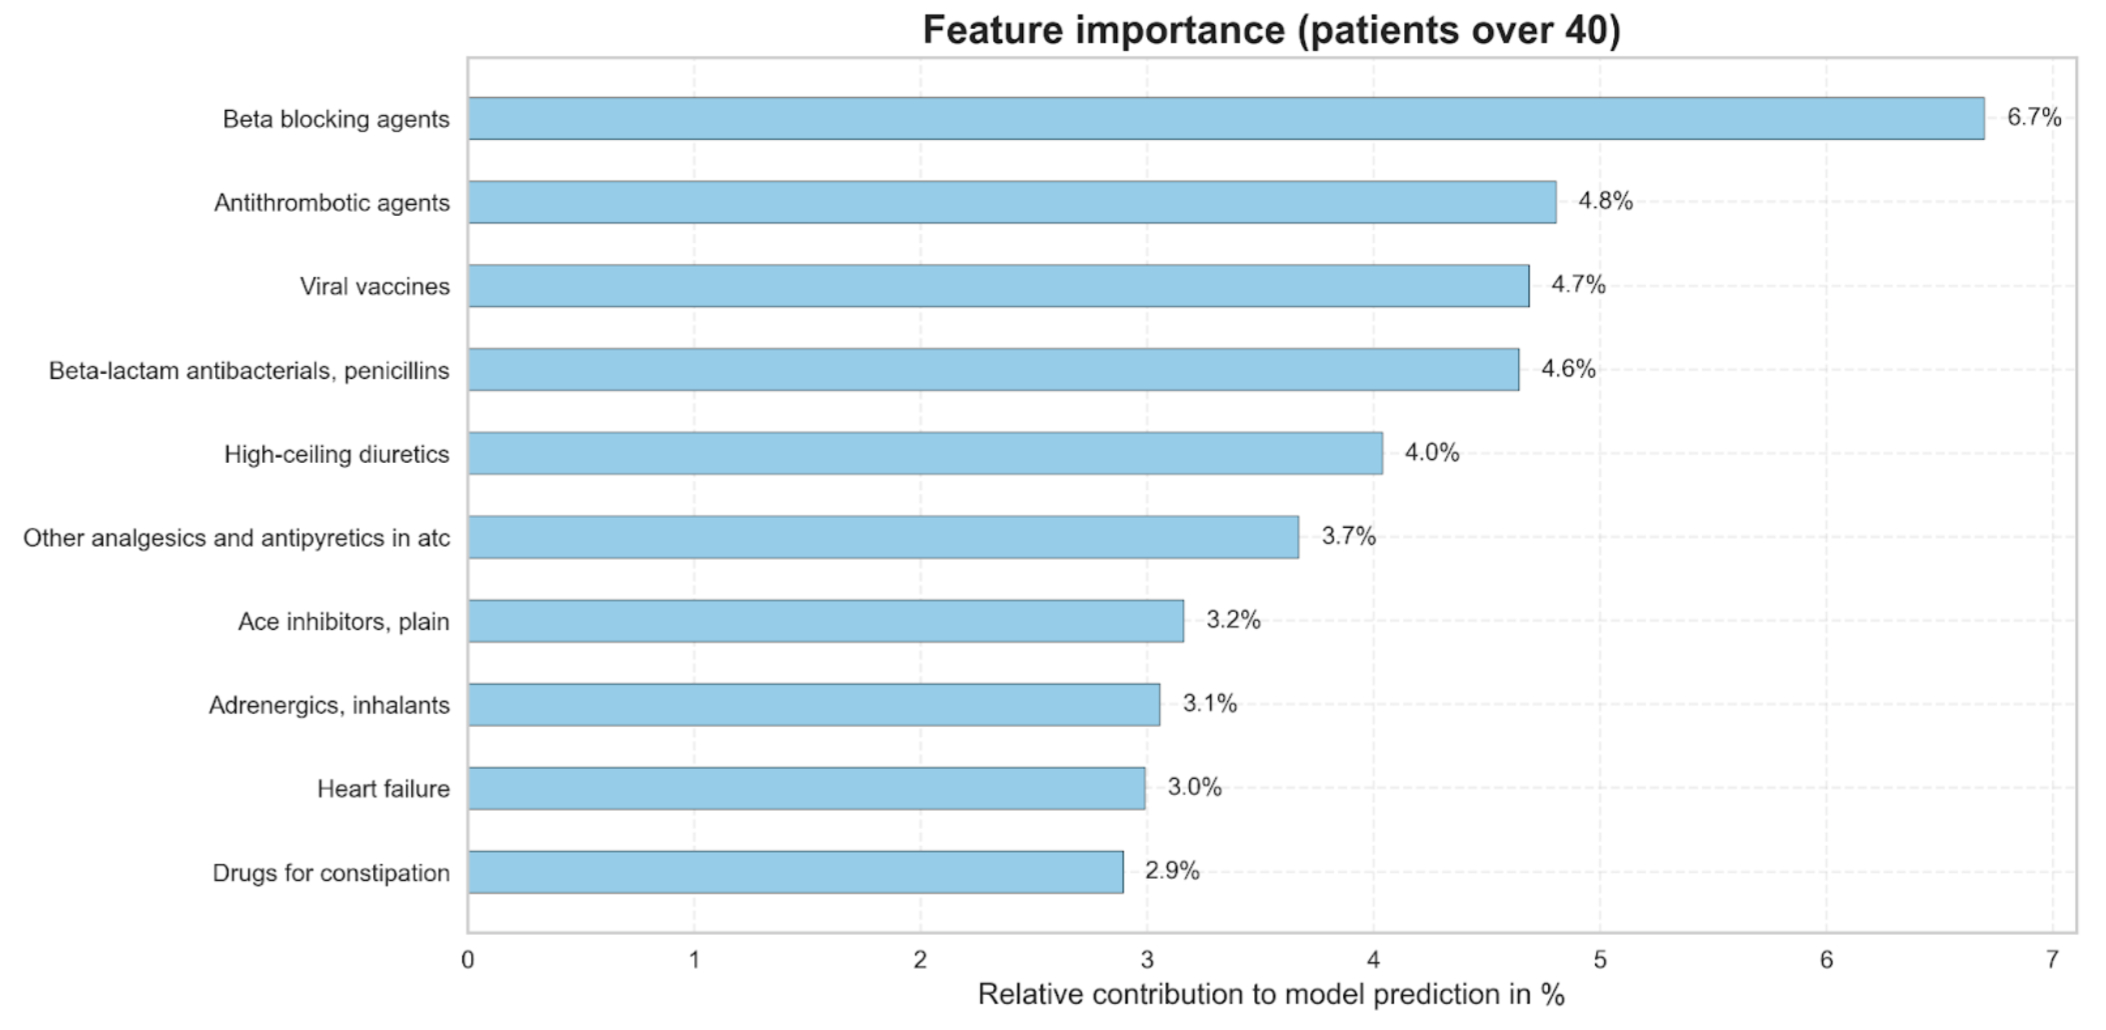Click the 6.7% value label
This screenshot has height=1030, width=2106.
click(2034, 117)
